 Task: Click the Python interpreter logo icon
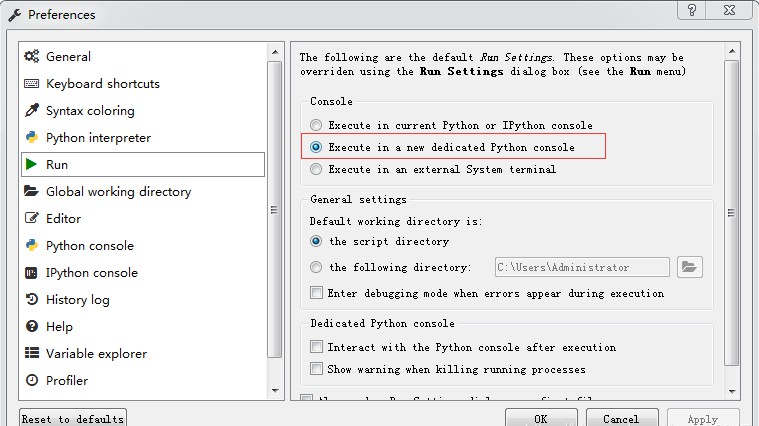point(31,138)
